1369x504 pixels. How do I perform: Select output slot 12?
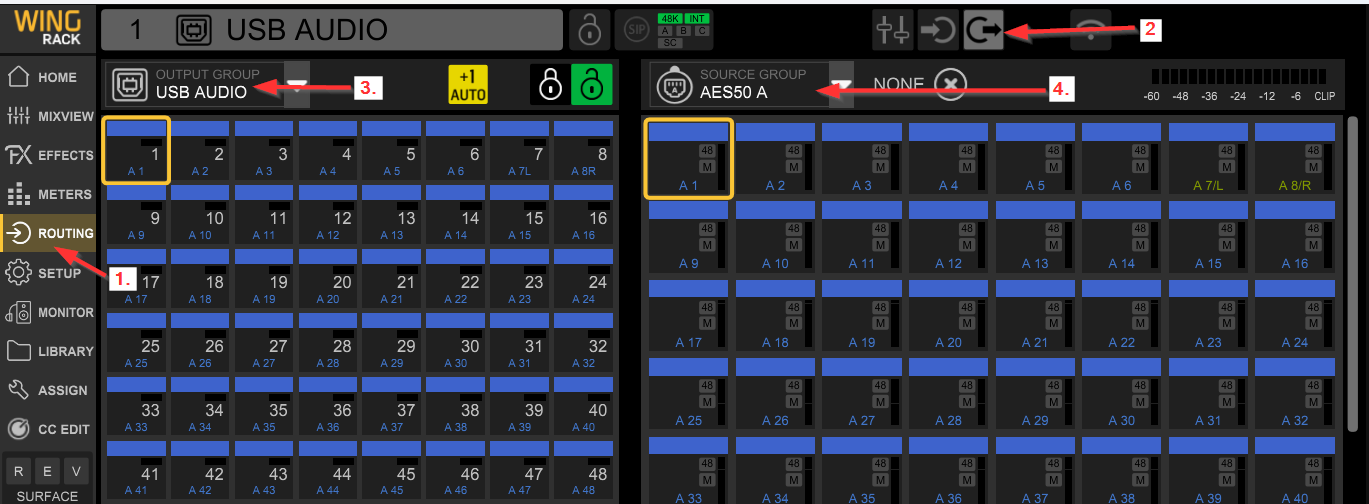(328, 214)
